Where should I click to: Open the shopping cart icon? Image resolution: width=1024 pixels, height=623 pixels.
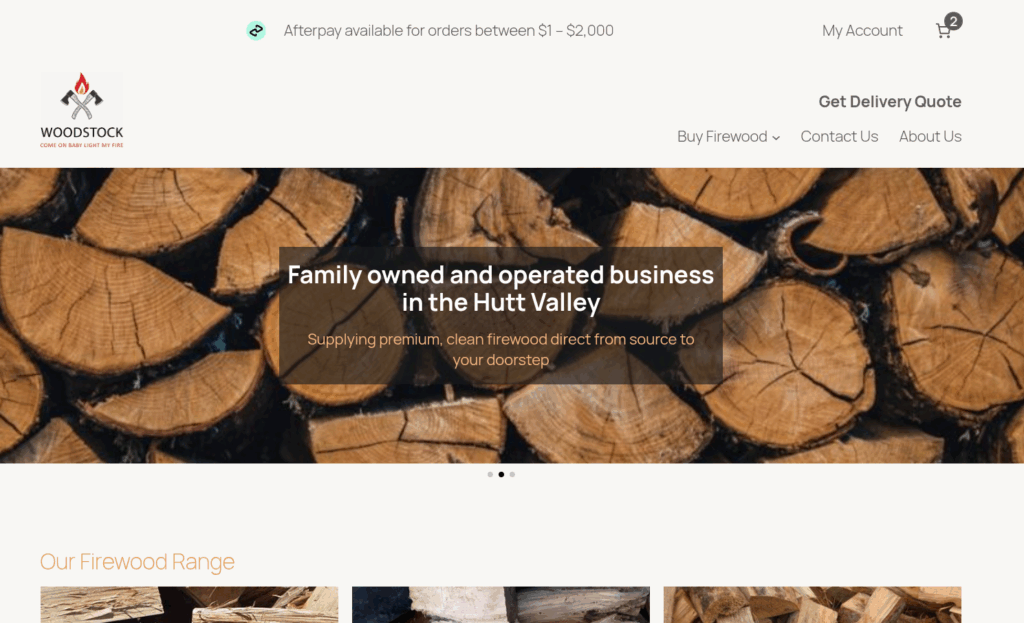coord(943,31)
